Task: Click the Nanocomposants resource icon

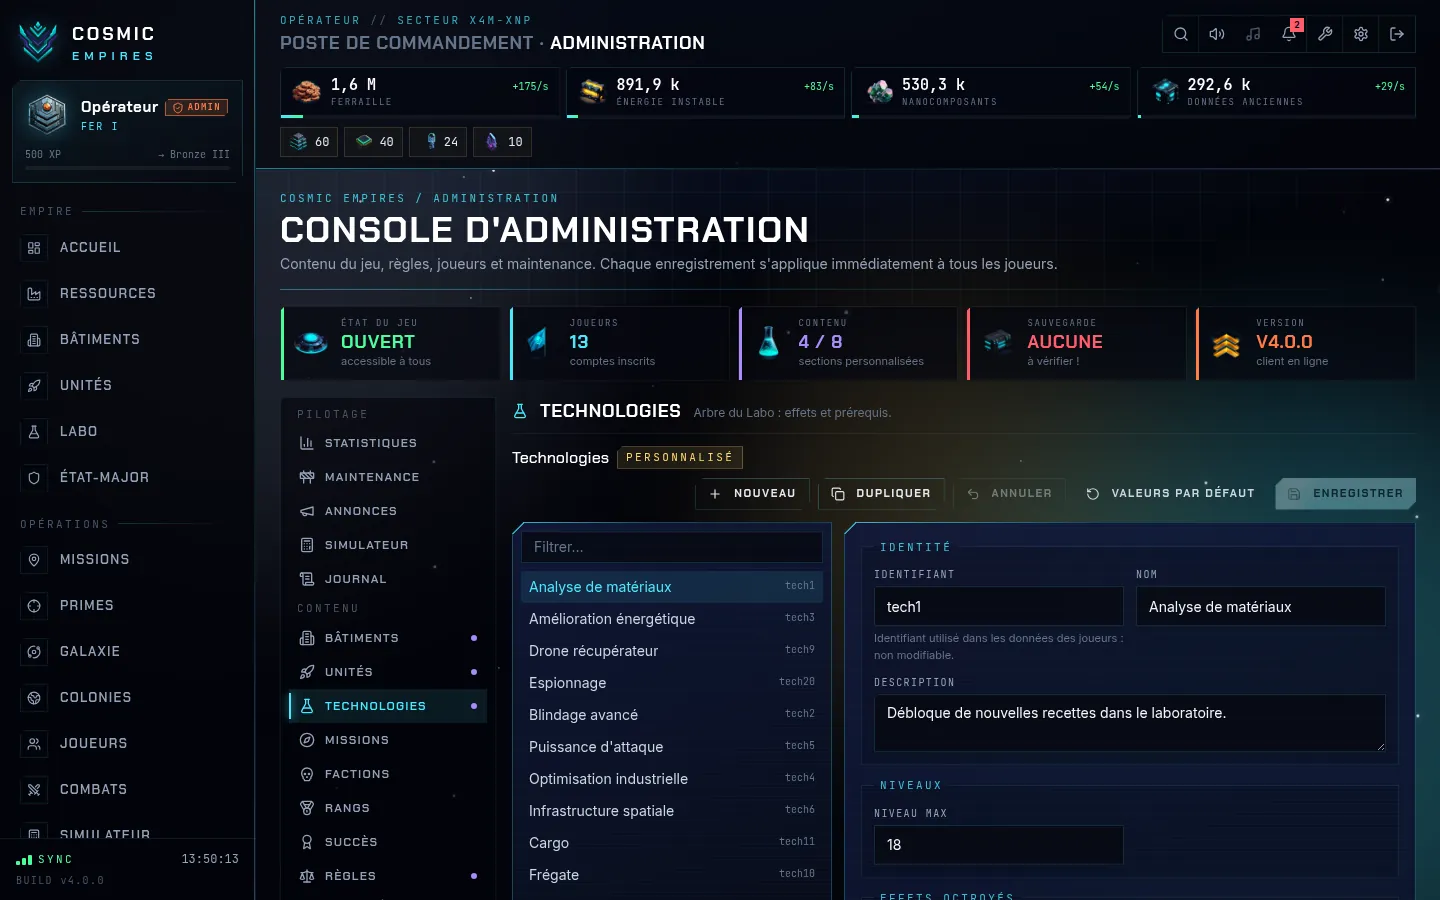Action: 879,92
